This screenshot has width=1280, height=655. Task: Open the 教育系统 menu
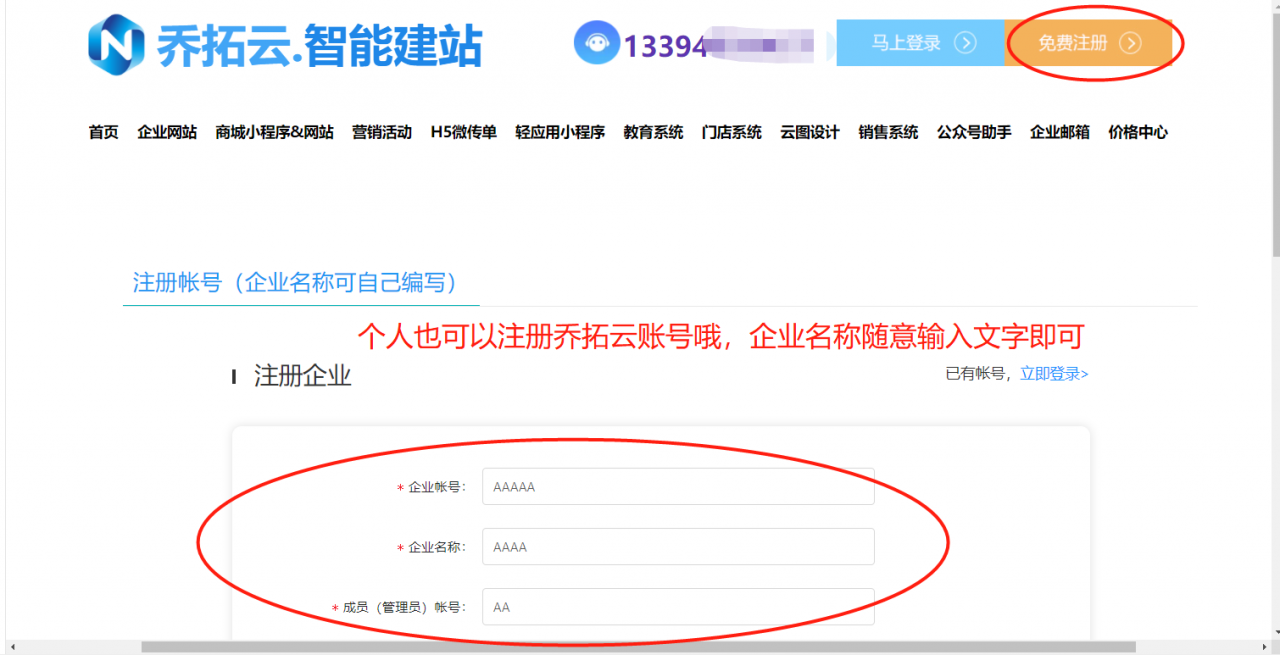(651, 131)
